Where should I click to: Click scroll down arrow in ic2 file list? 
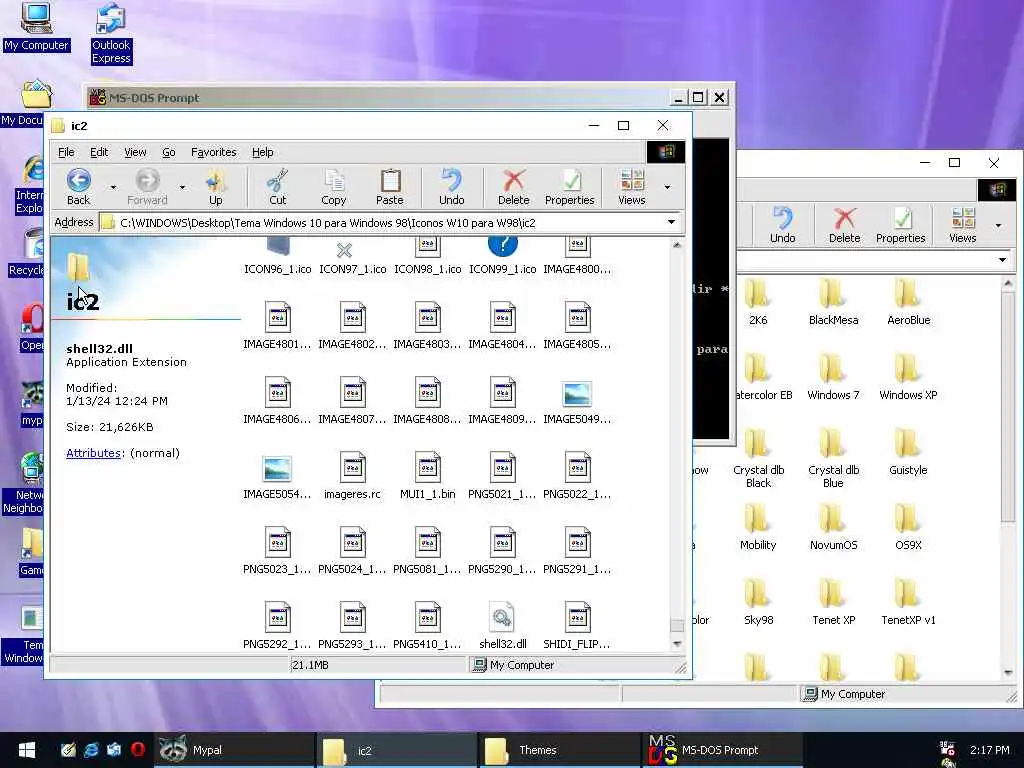click(677, 643)
